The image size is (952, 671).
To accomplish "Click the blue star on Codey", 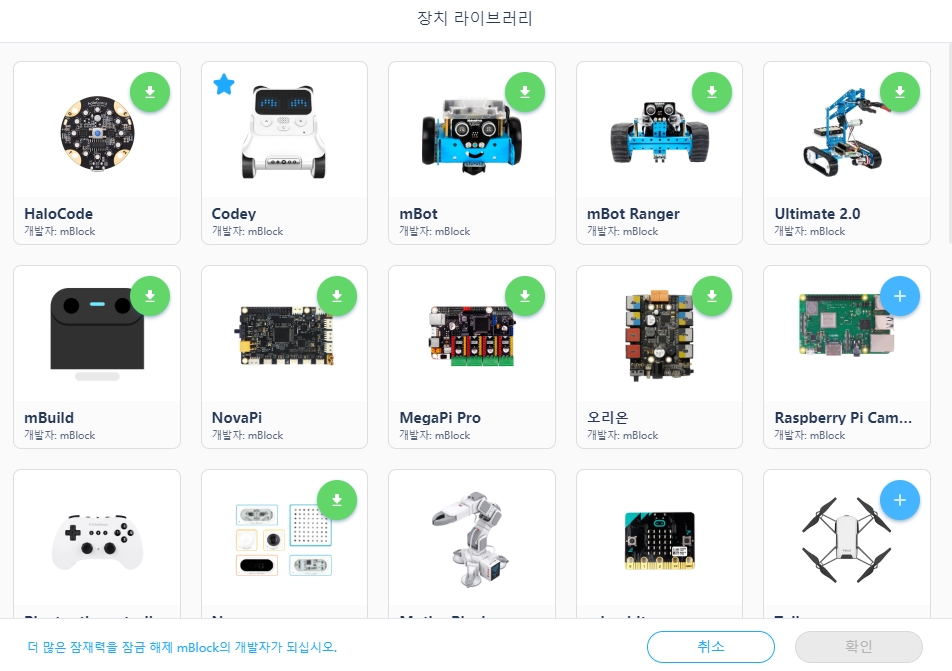I will [x=224, y=84].
